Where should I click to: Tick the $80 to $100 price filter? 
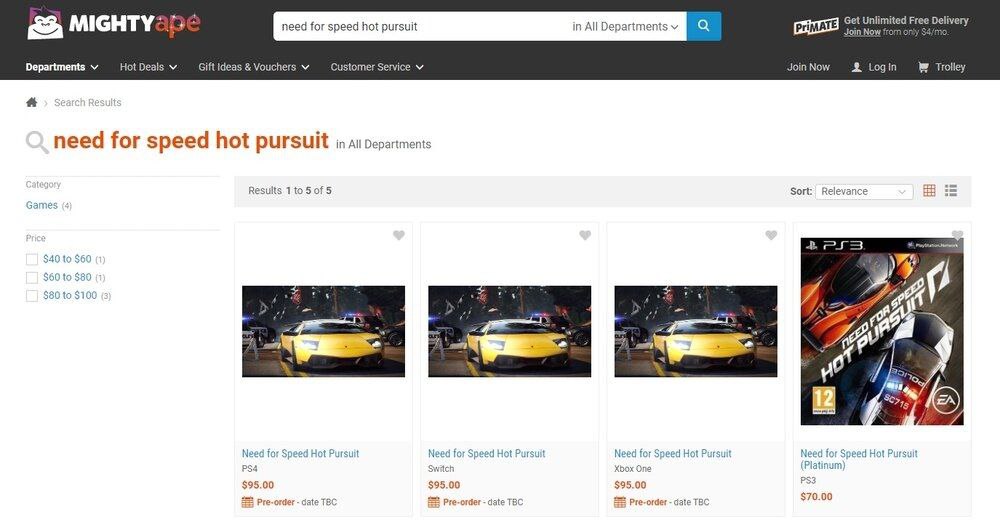click(x=32, y=295)
